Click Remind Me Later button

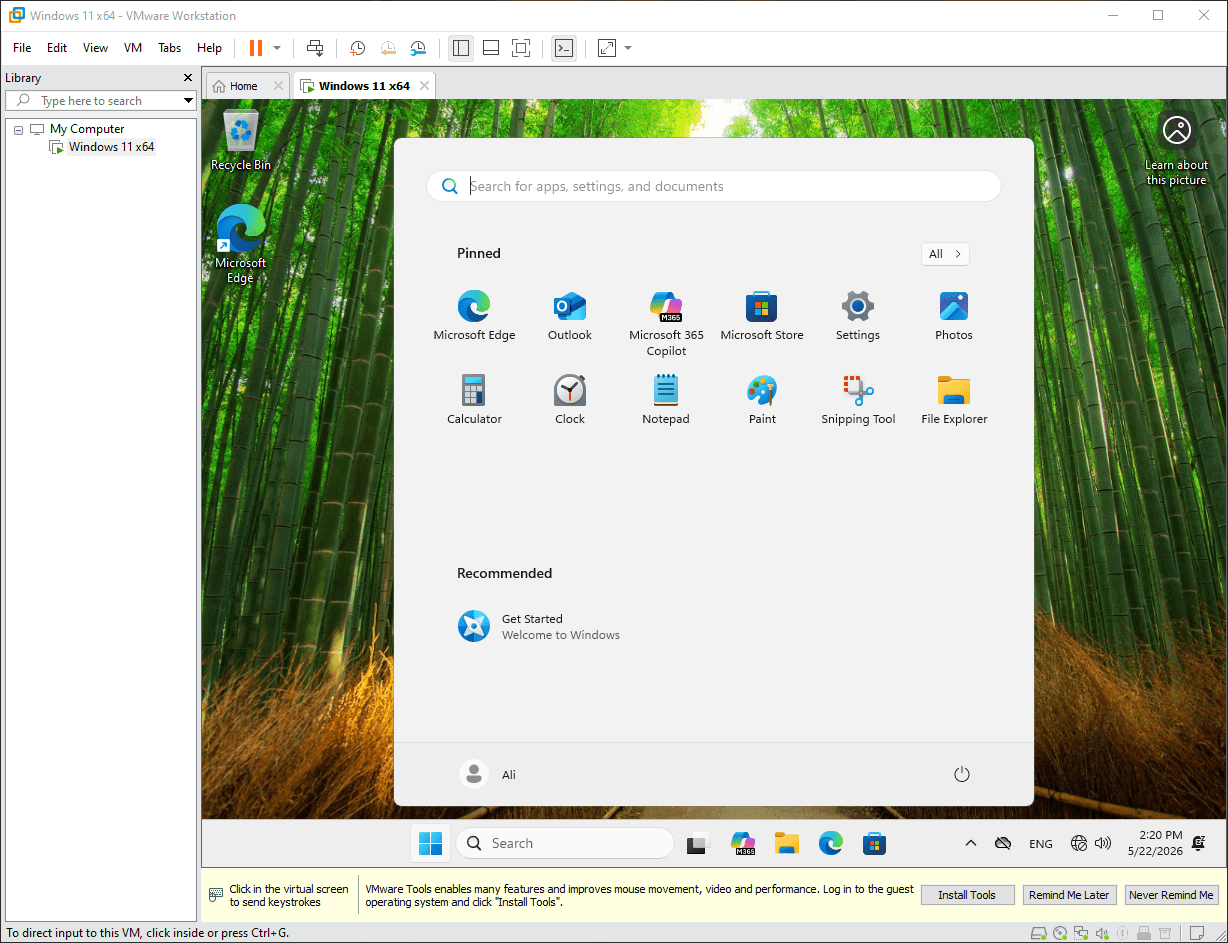[x=1069, y=895]
